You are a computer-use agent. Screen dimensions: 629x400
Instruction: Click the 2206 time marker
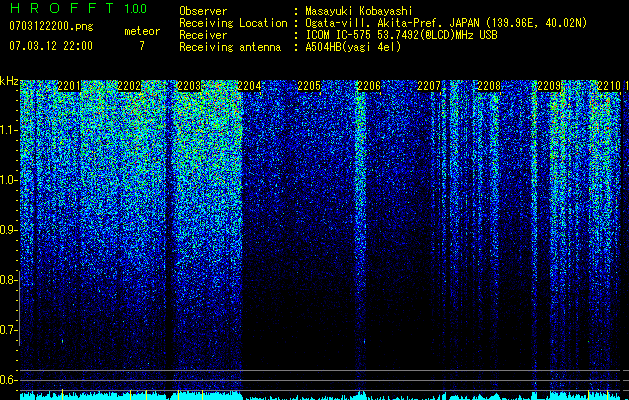[x=369, y=86]
